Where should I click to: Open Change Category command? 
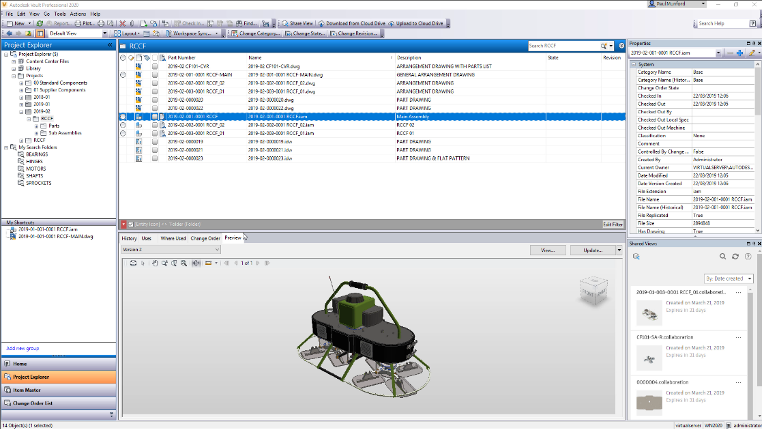click(256, 34)
